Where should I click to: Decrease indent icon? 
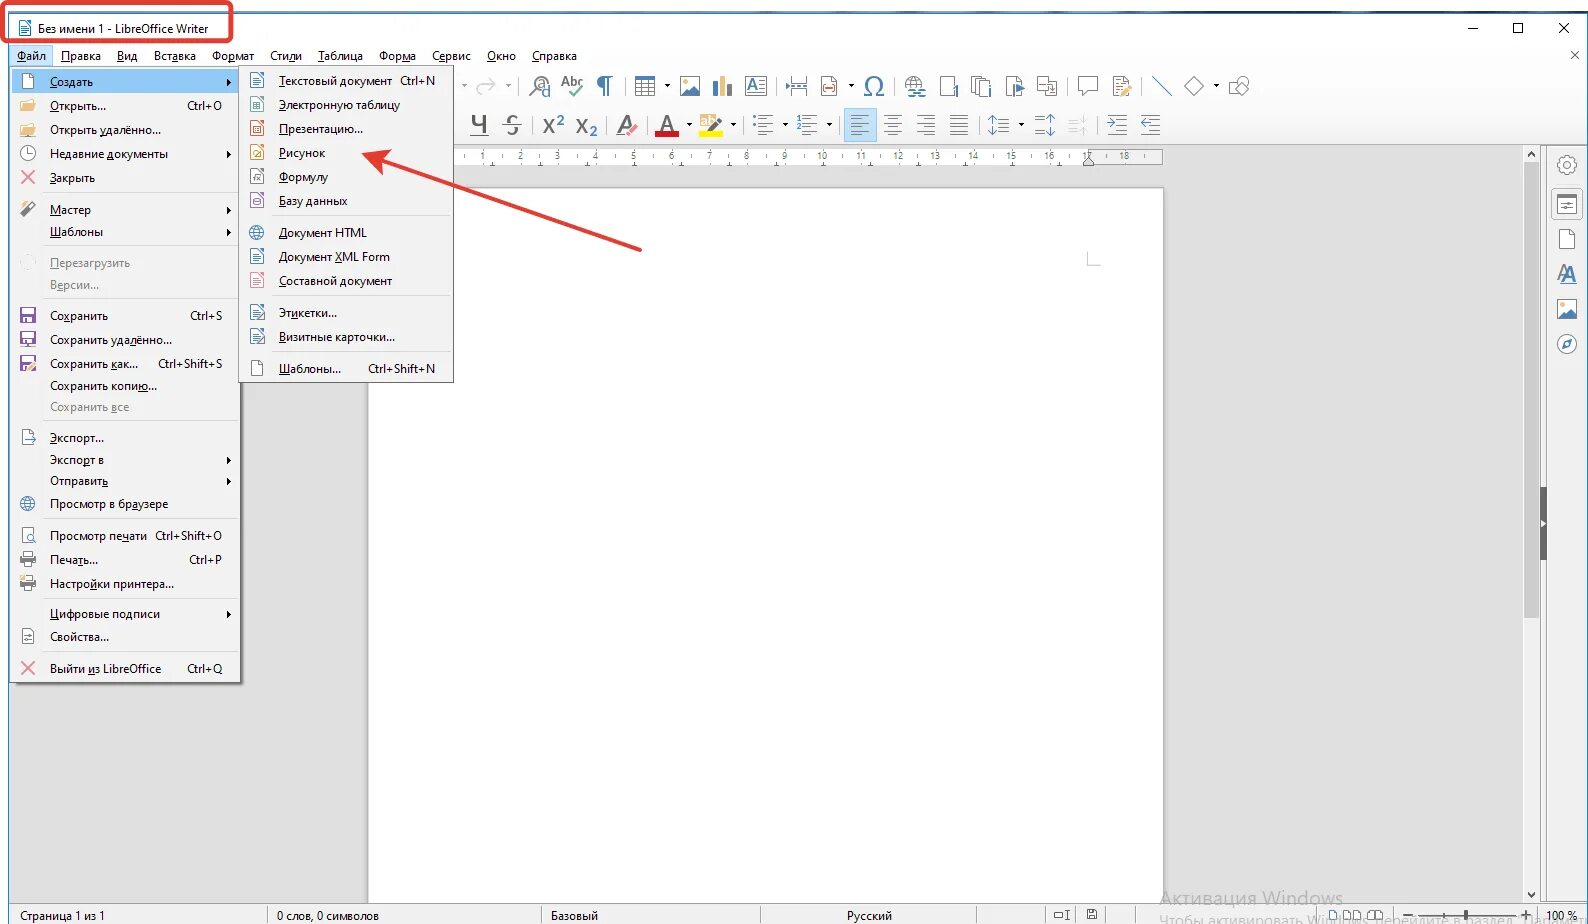tap(1150, 125)
